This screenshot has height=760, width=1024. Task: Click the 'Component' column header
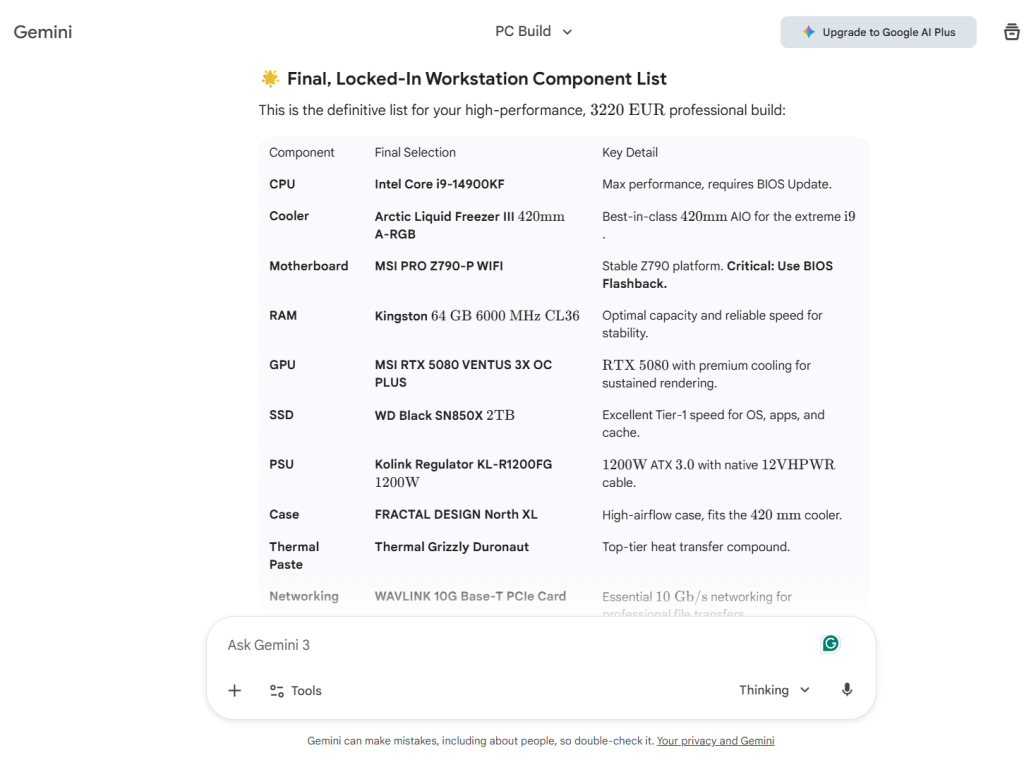(302, 152)
